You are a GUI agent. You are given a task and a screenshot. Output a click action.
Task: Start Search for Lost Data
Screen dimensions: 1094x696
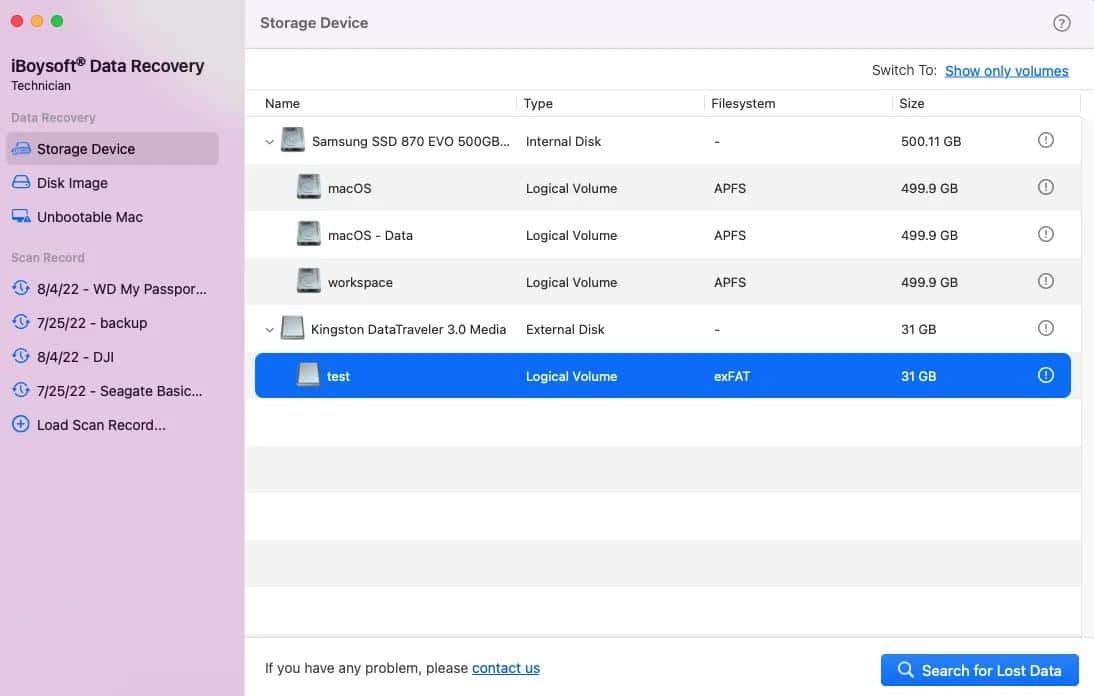tap(980, 670)
